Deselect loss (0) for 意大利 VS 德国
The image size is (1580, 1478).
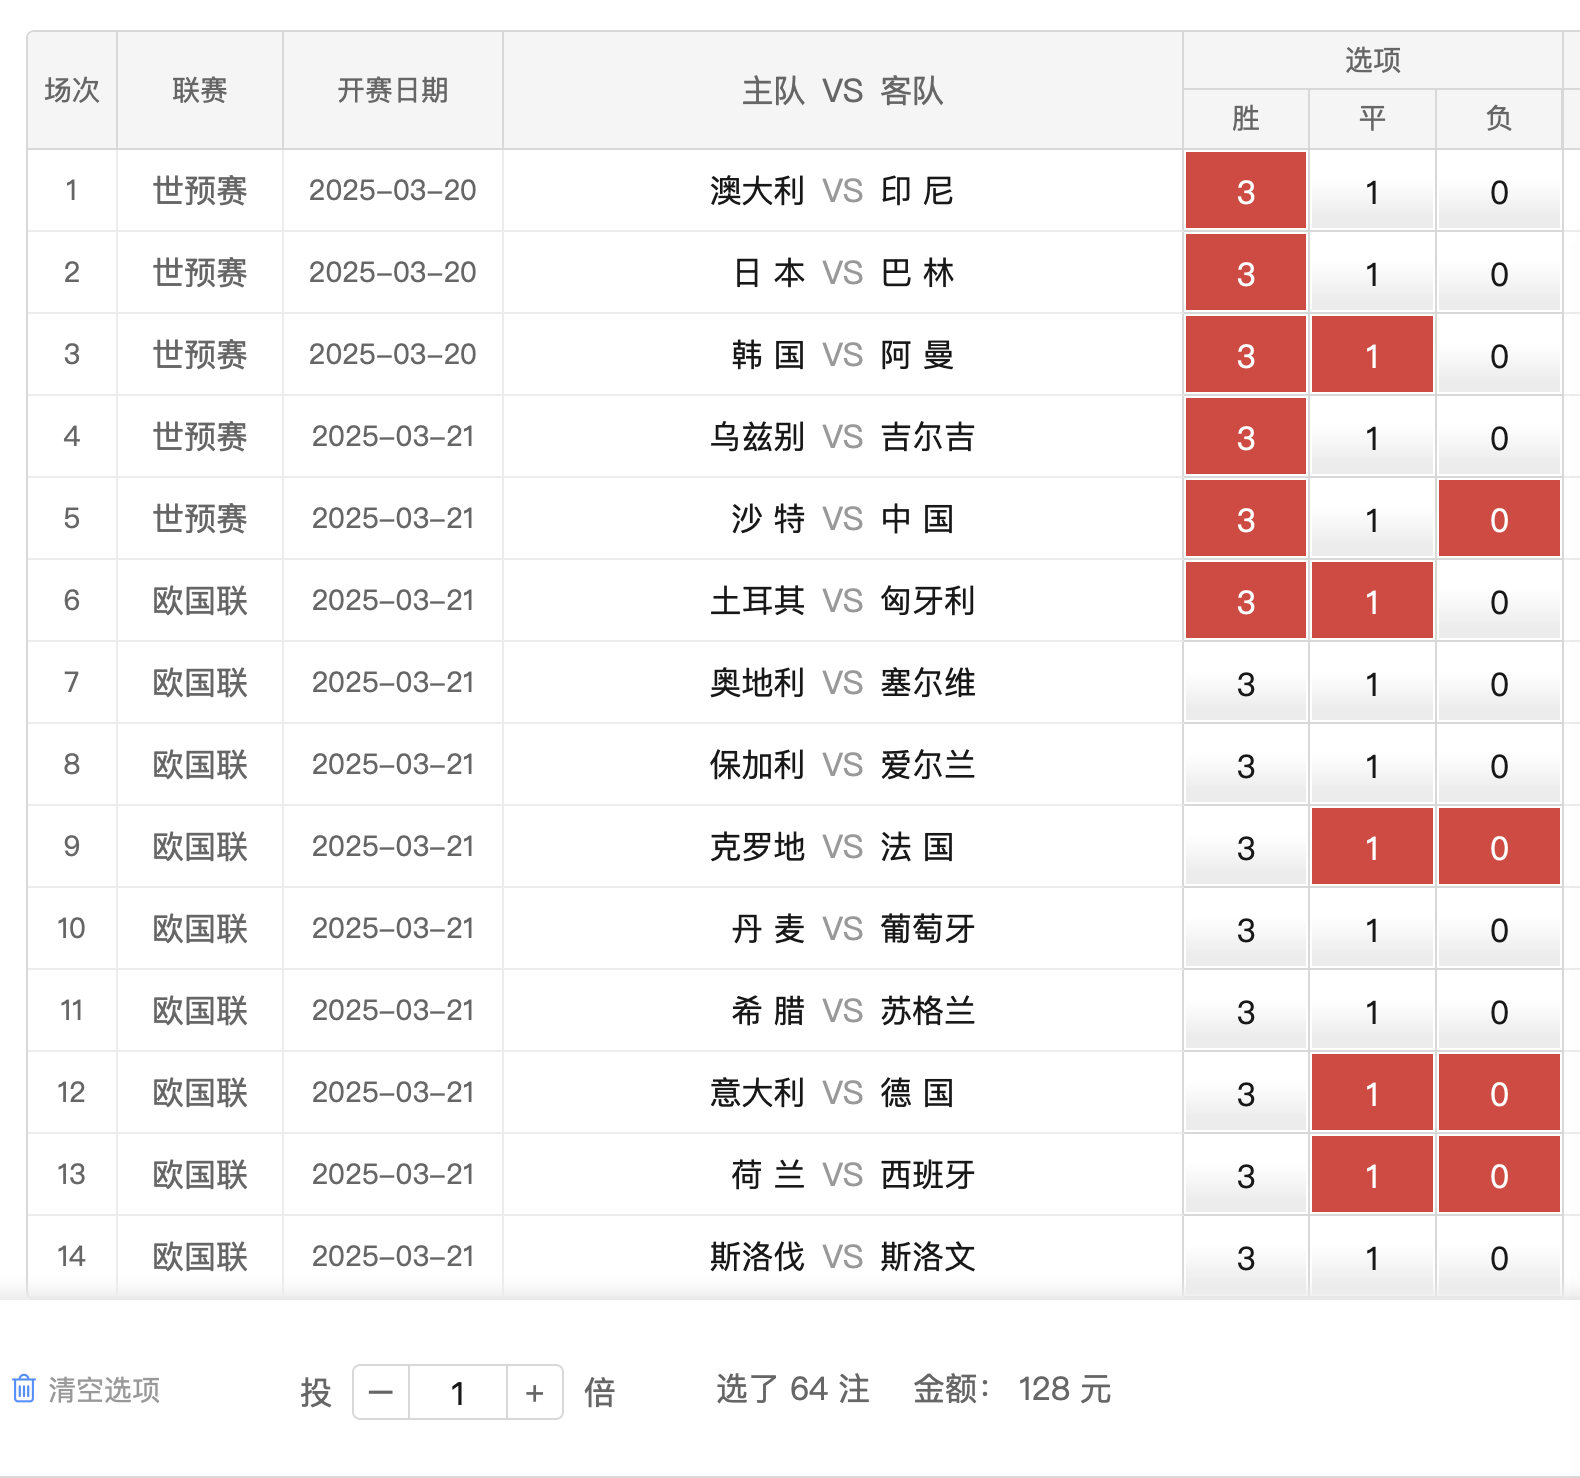1498,1093
